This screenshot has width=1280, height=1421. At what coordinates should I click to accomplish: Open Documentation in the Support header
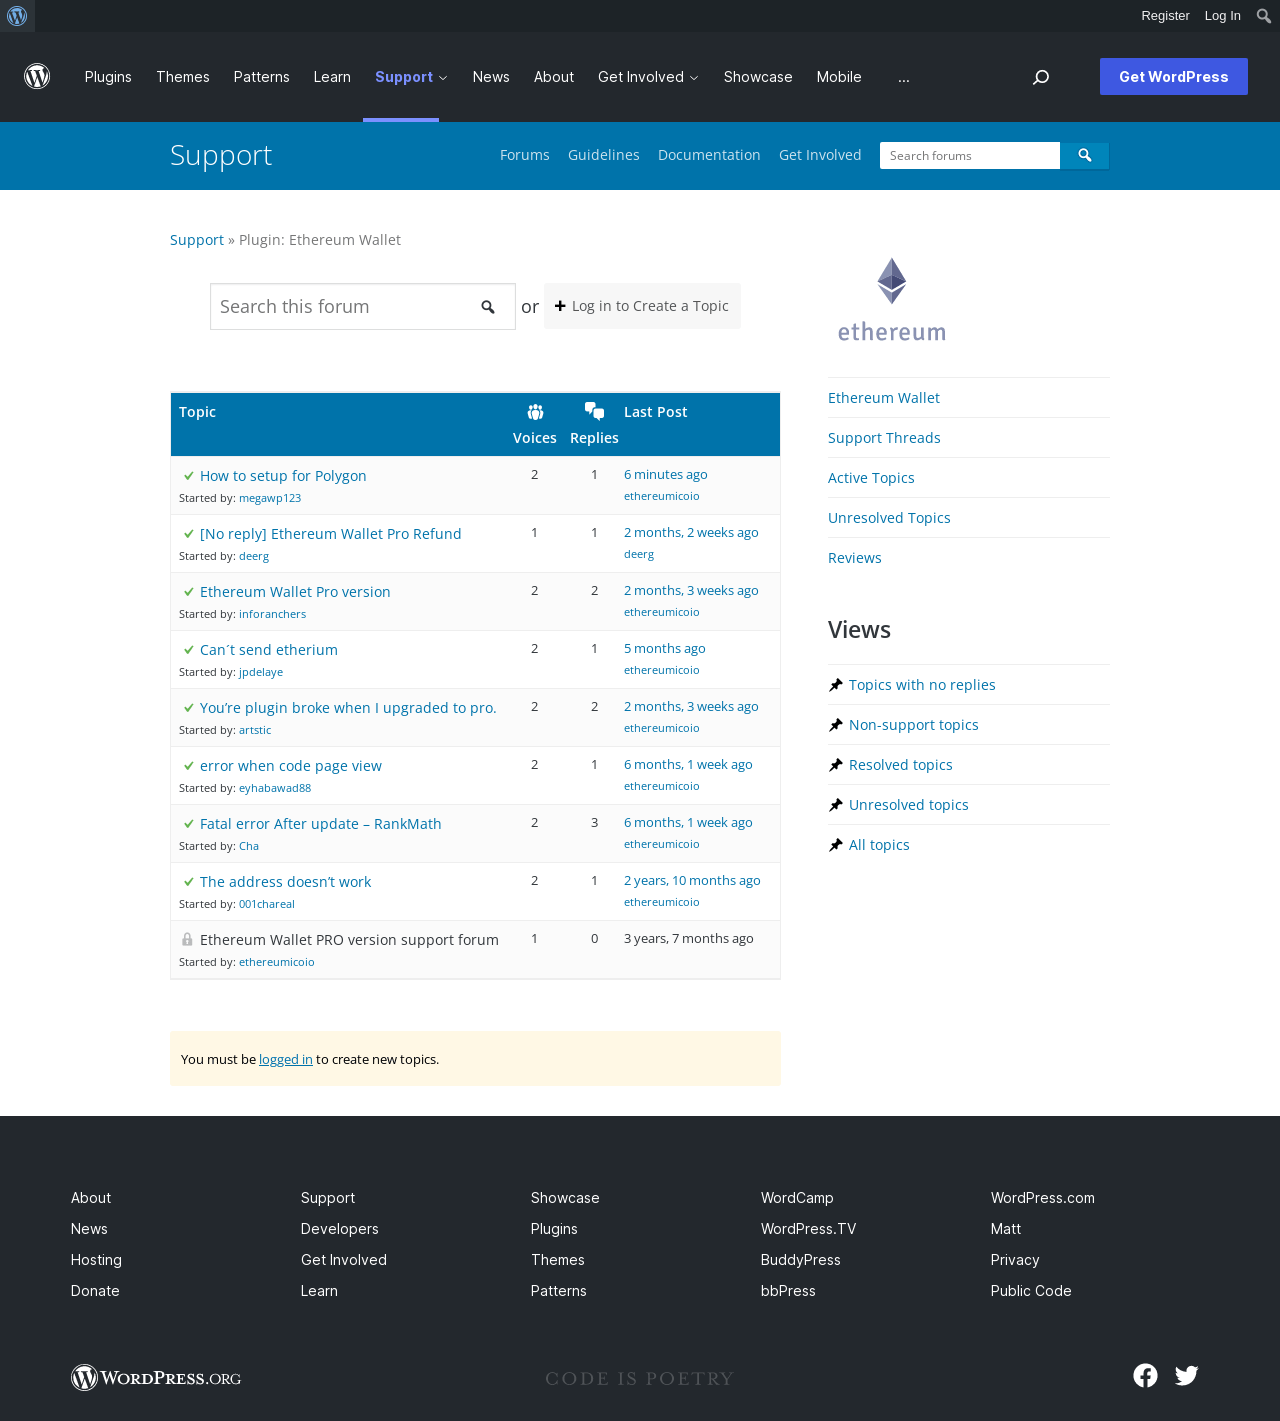pos(709,155)
